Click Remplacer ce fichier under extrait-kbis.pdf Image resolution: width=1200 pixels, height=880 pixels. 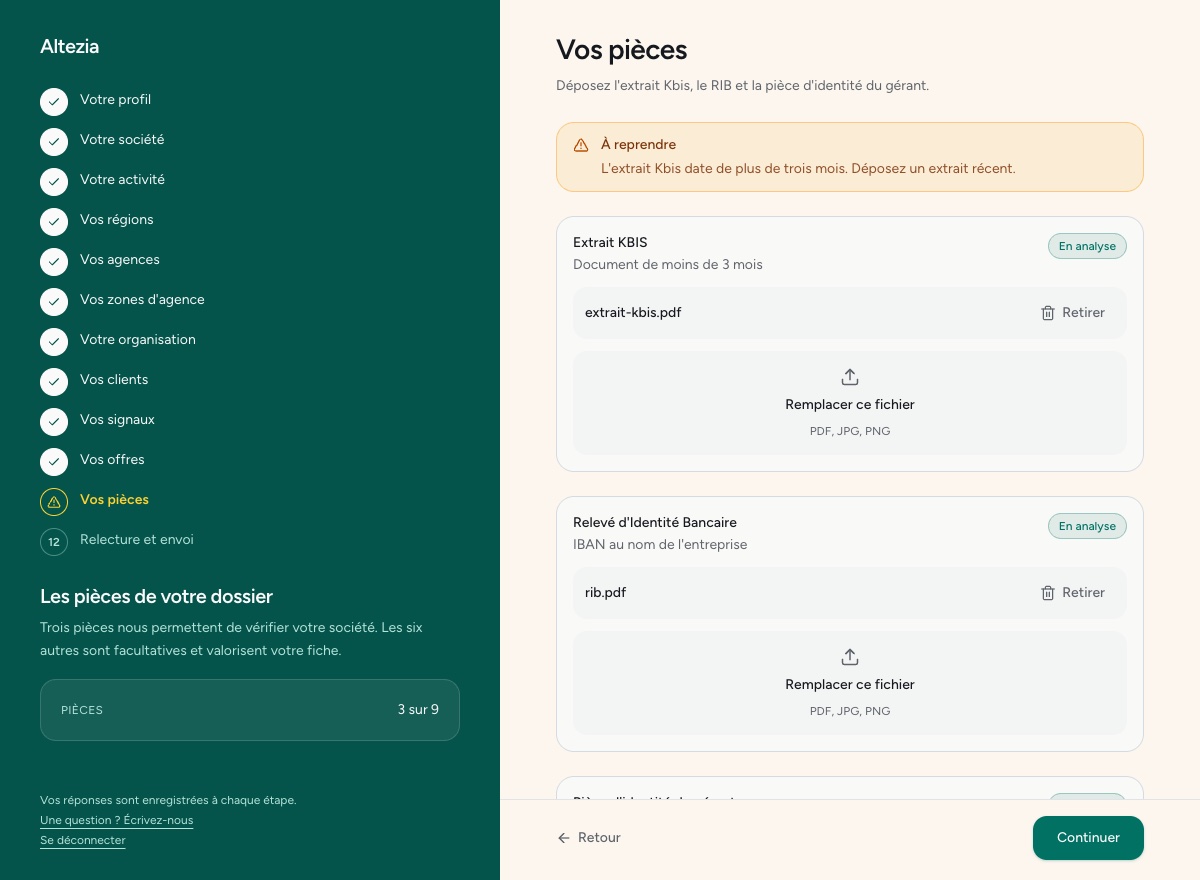[x=850, y=403]
